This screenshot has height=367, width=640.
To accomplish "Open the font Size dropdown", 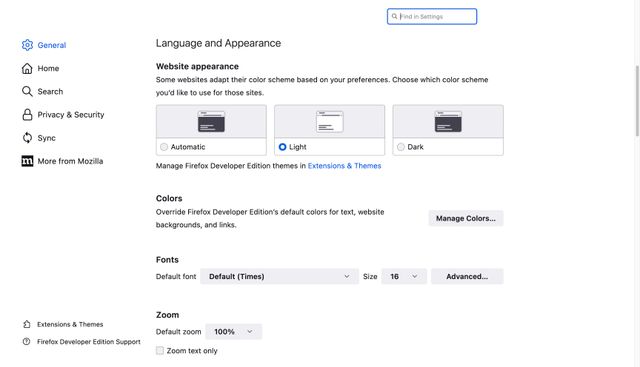I will (x=404, y=276).
